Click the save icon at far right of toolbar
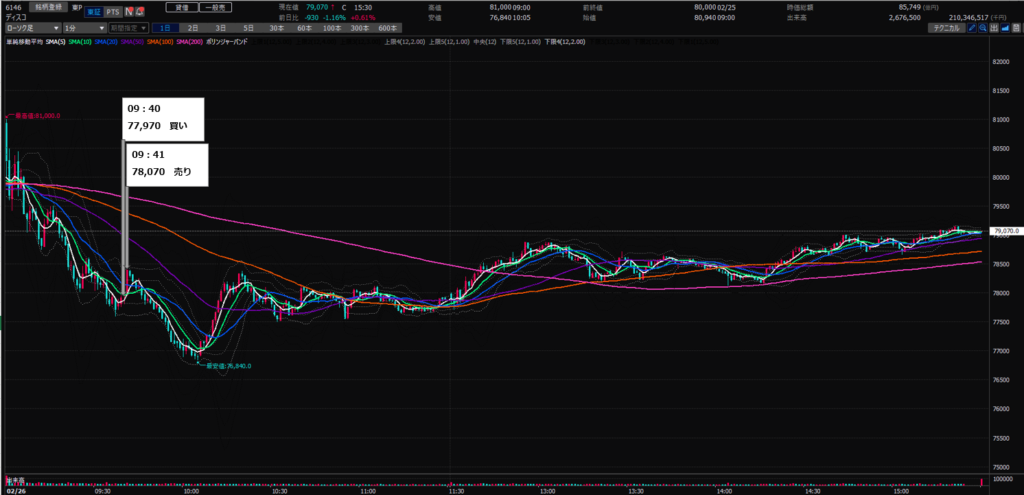 coord(1017,29)
